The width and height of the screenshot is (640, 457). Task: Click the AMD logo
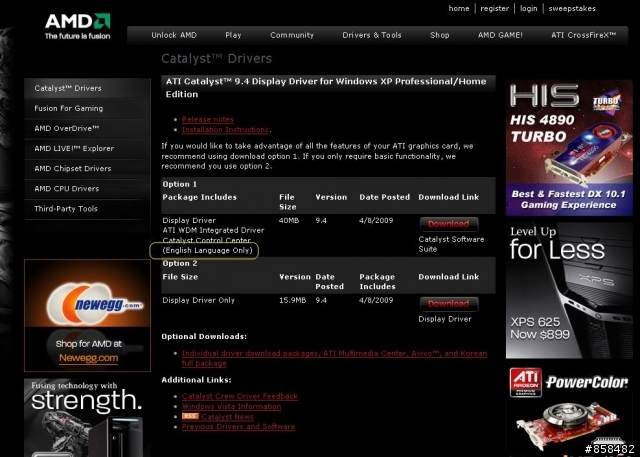click(78, 26)
